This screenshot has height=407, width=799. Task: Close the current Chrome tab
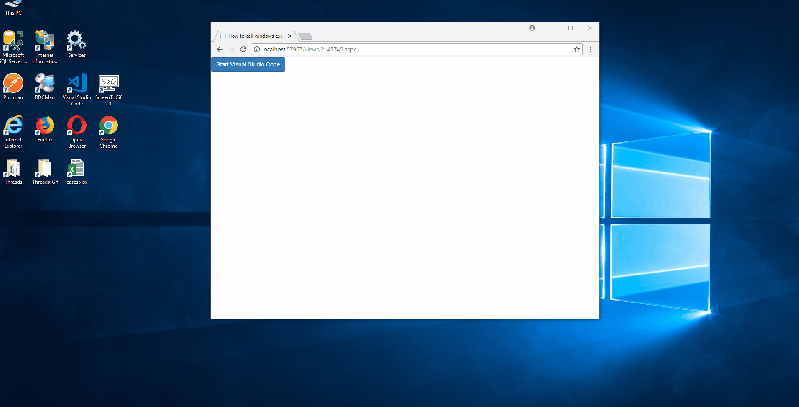click(289, 36)
